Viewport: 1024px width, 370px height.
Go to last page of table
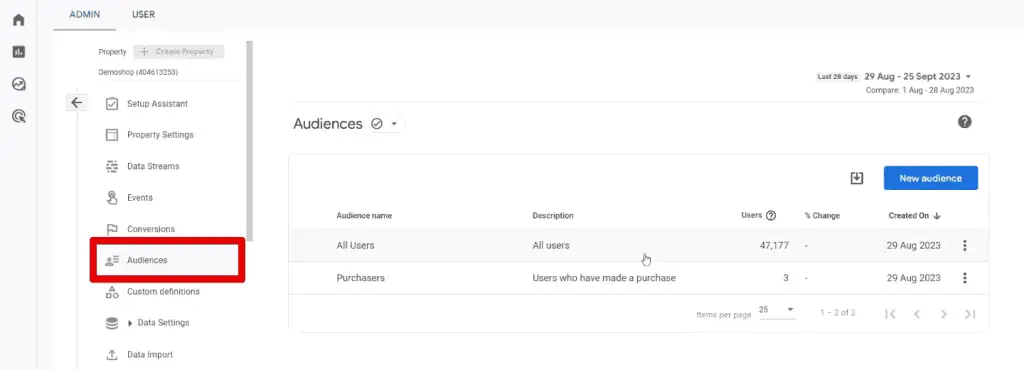[x=970, y=314]
